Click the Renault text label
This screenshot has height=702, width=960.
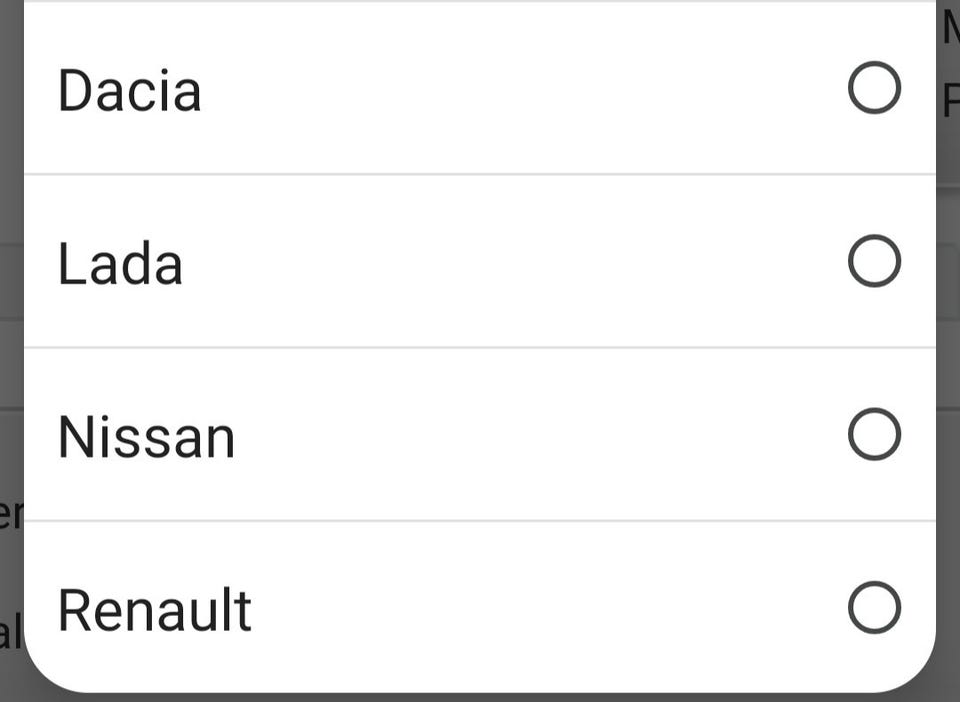[155, 610]
